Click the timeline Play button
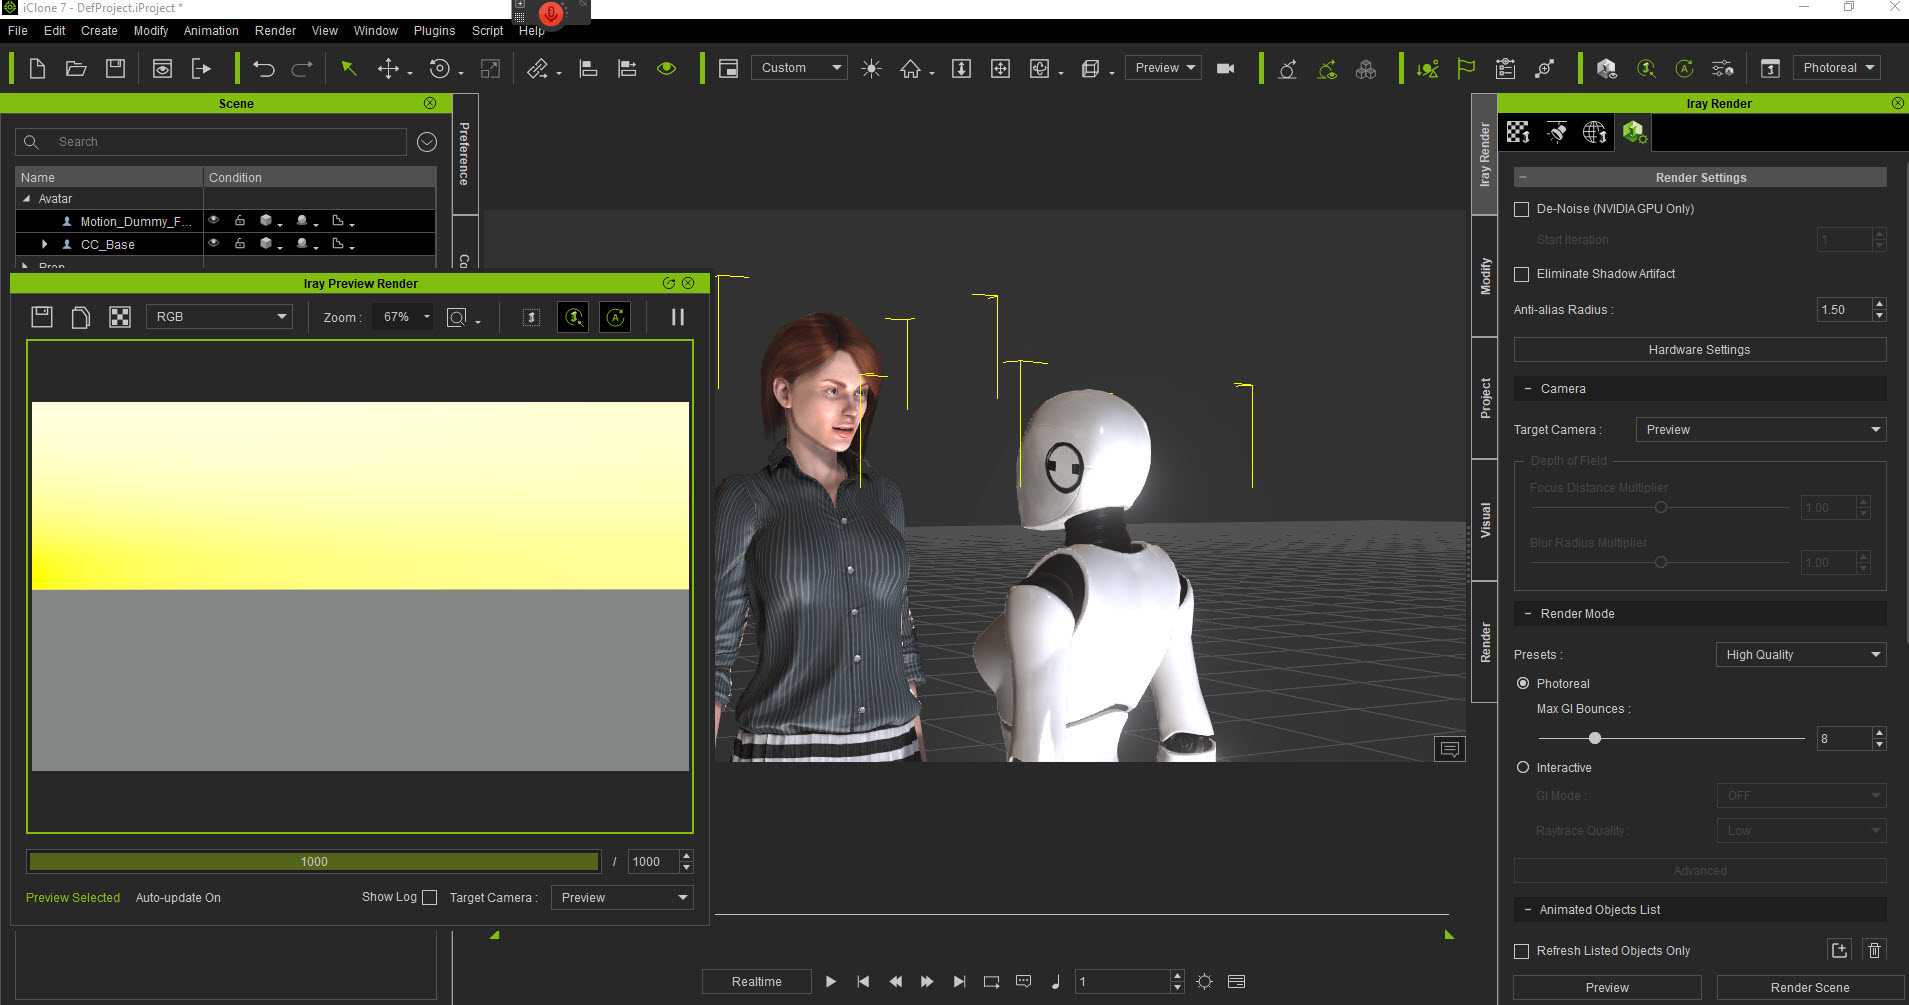The image size is (1909, 1005). (x=831, y=982)
